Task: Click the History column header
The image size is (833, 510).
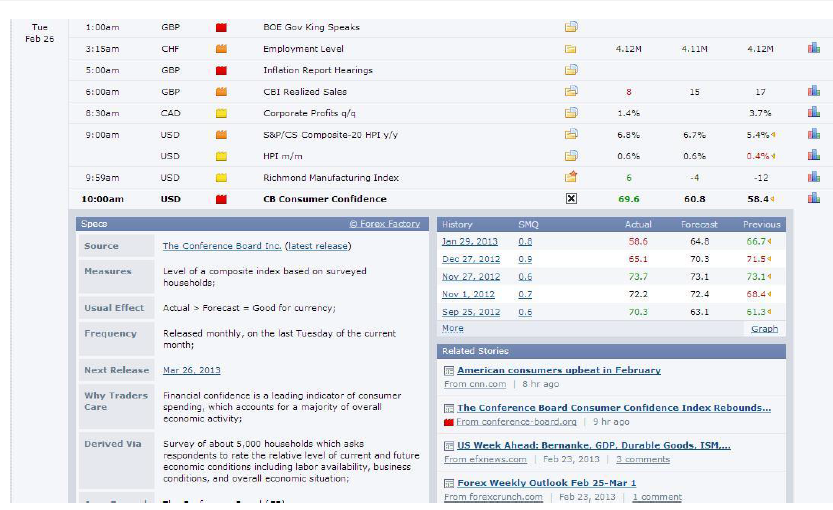Action: pos(457,225)
